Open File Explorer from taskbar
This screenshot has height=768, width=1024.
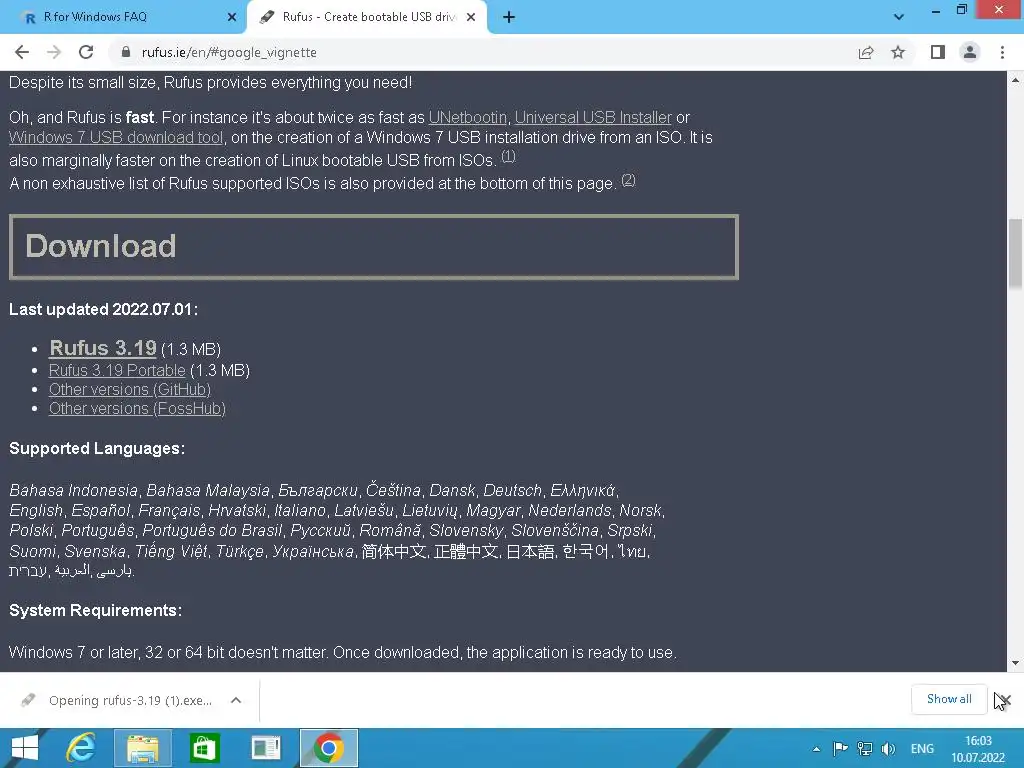point(142,748)
